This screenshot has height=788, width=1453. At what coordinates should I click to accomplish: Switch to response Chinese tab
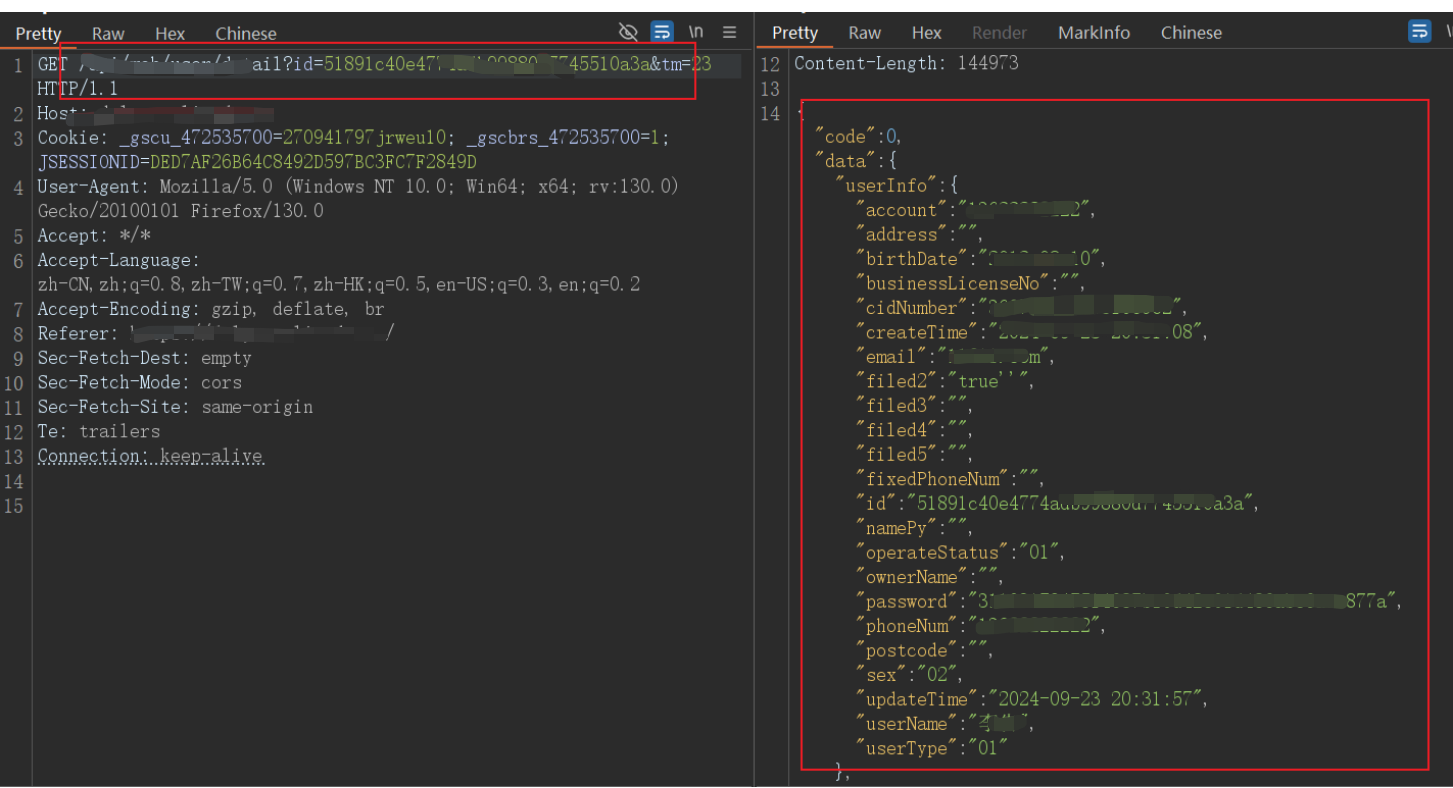point(1191,32)
